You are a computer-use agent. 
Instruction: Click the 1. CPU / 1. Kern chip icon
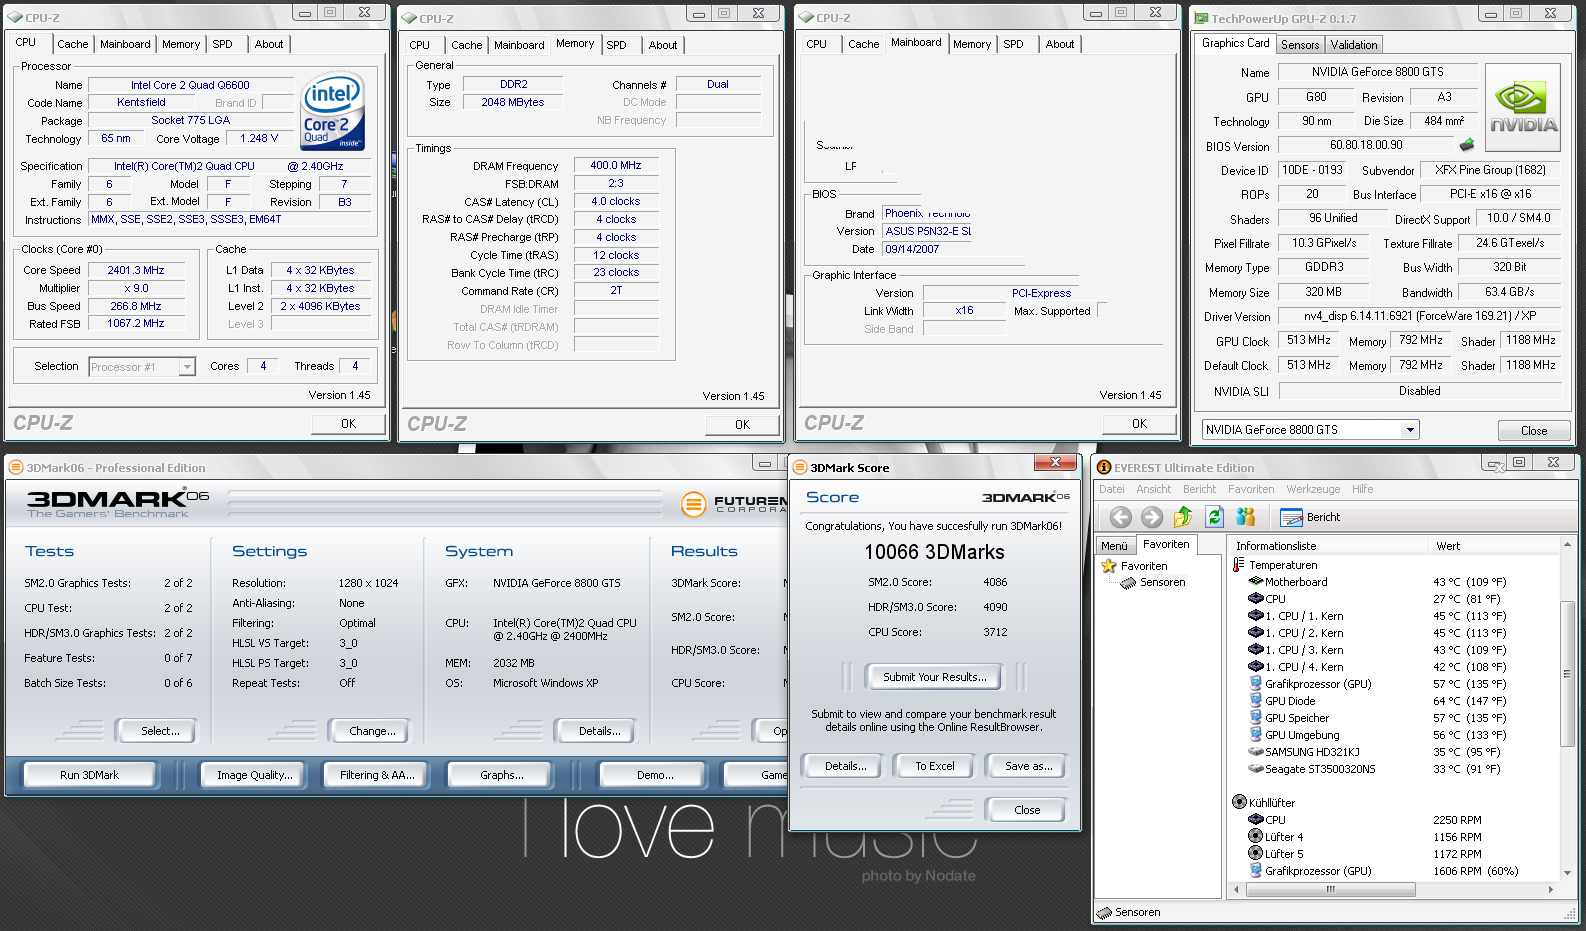[x=1256, y=616]
